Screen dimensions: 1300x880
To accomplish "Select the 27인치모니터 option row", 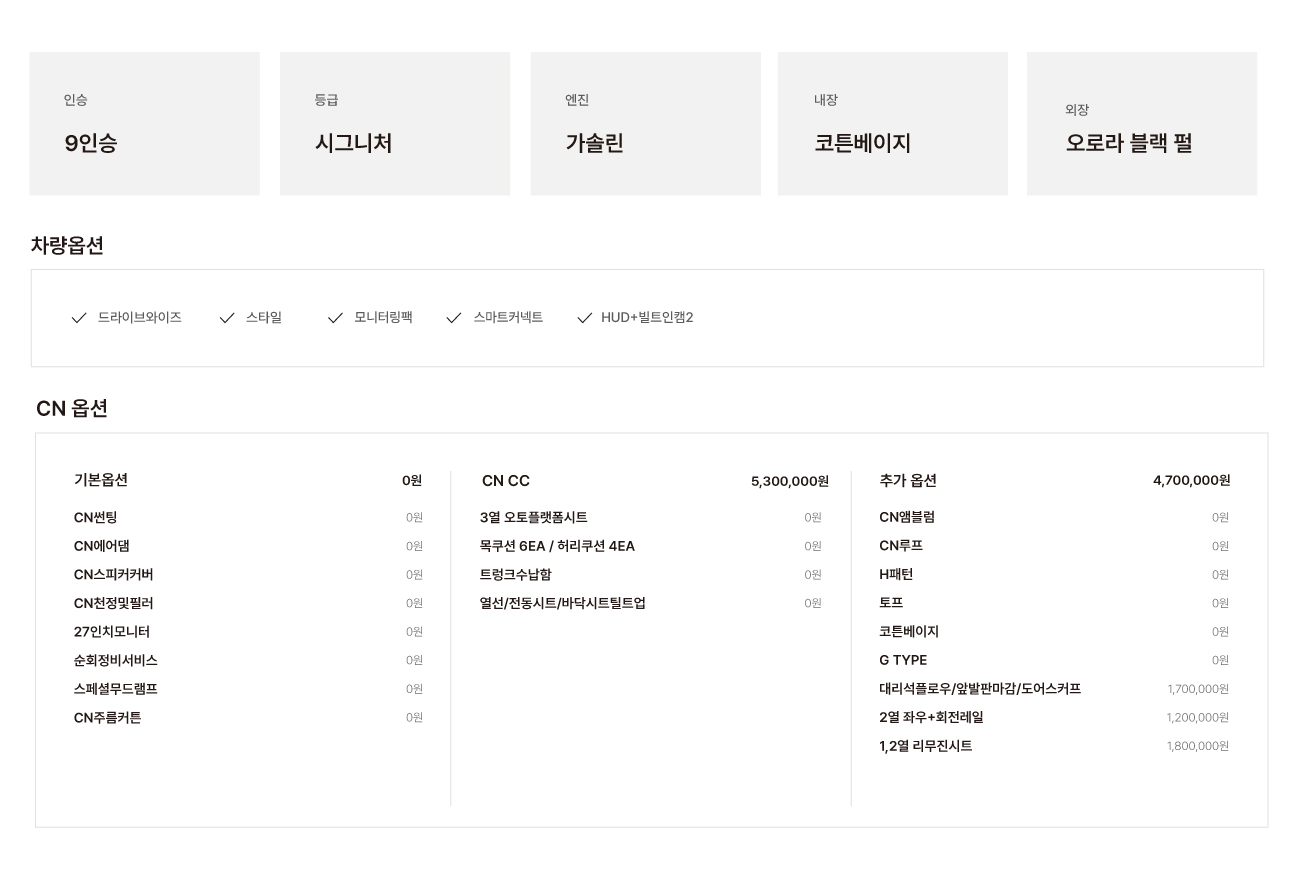I will [112, 632].
